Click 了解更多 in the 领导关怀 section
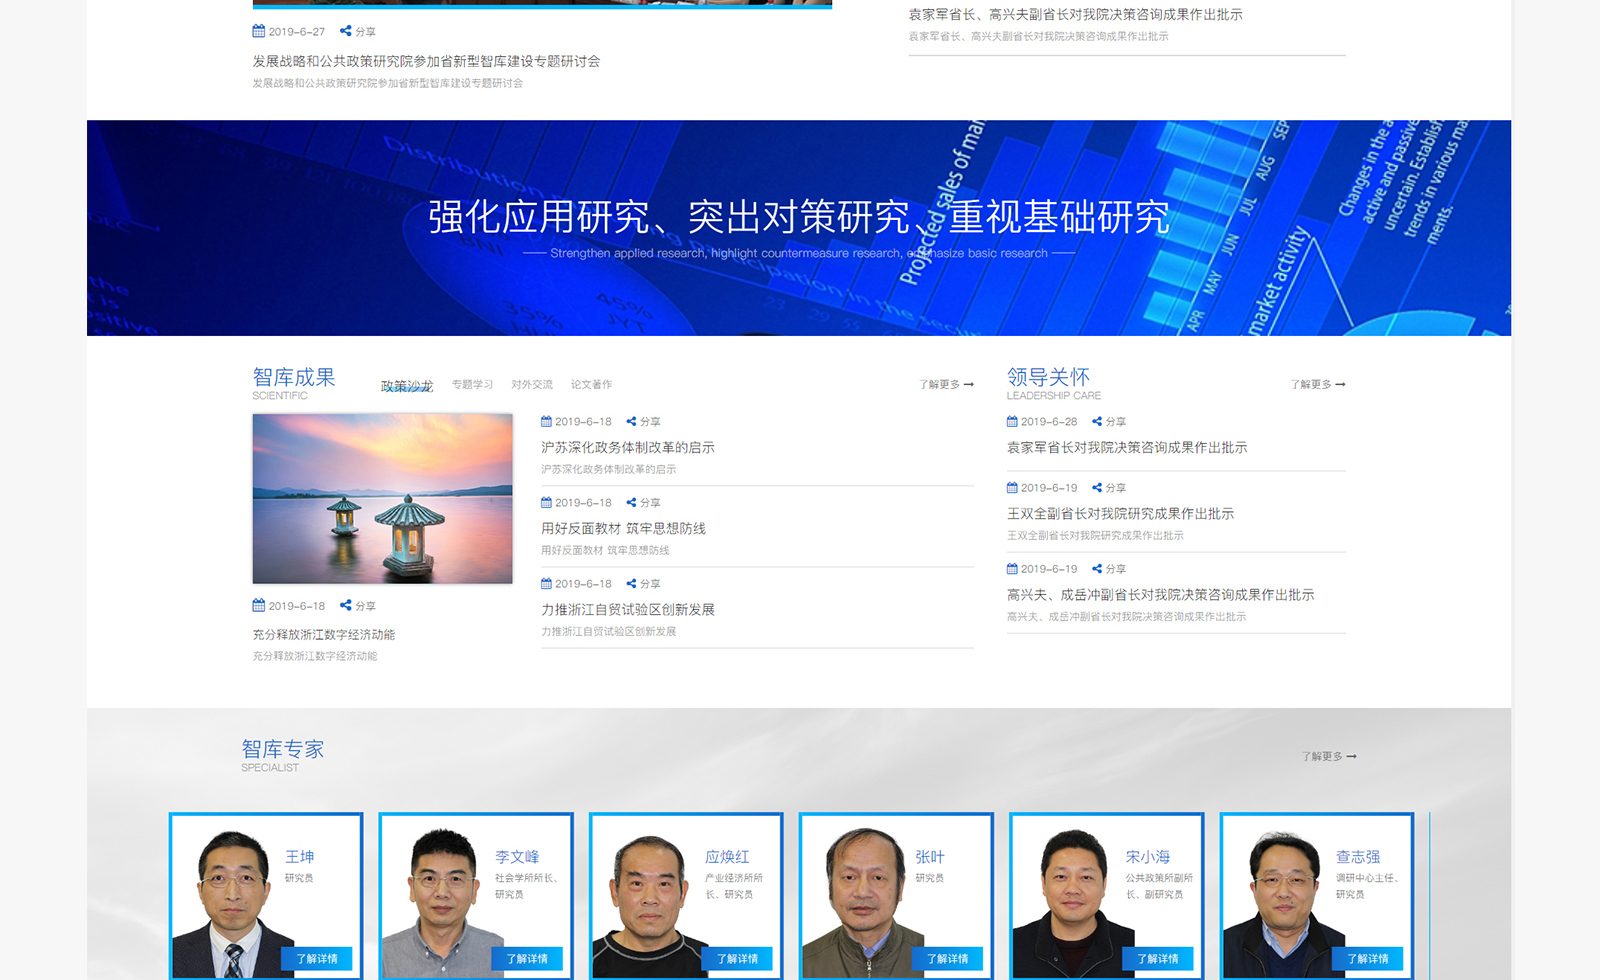The image size is (1600, 980). click(x=1317, y=385)
